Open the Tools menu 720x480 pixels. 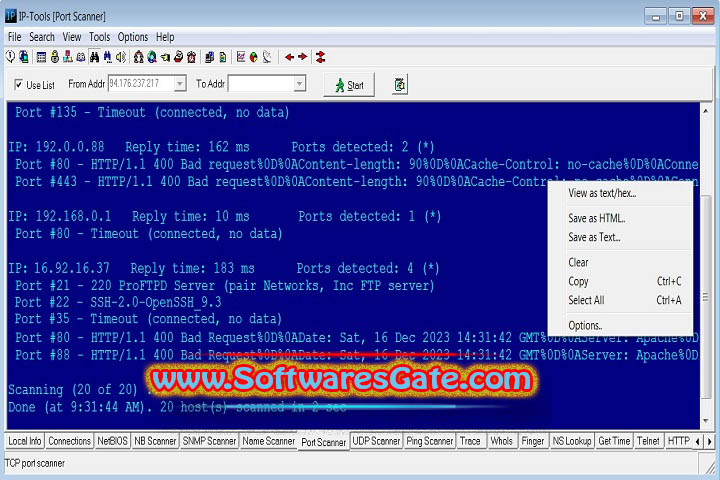(x=99, y=37)
